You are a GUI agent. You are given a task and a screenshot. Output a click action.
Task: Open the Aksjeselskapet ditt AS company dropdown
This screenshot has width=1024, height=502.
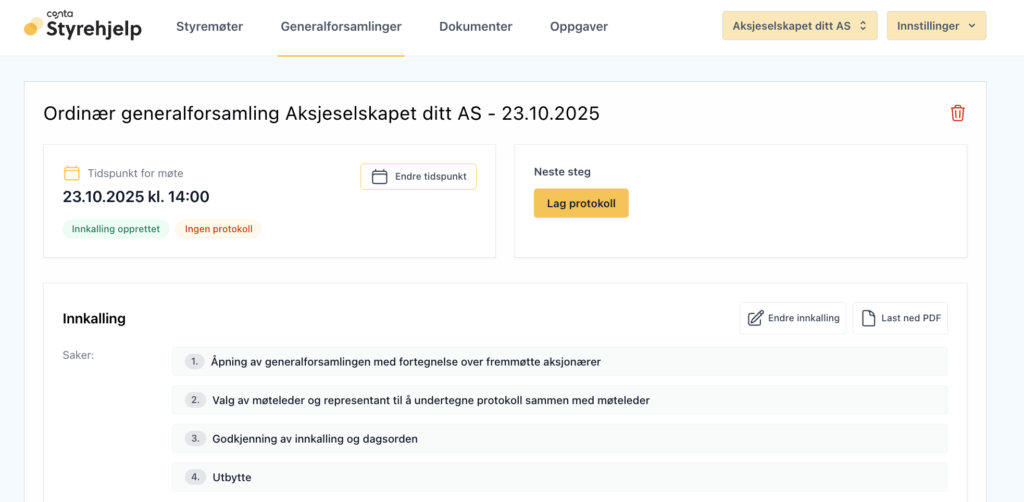[799, 26]
